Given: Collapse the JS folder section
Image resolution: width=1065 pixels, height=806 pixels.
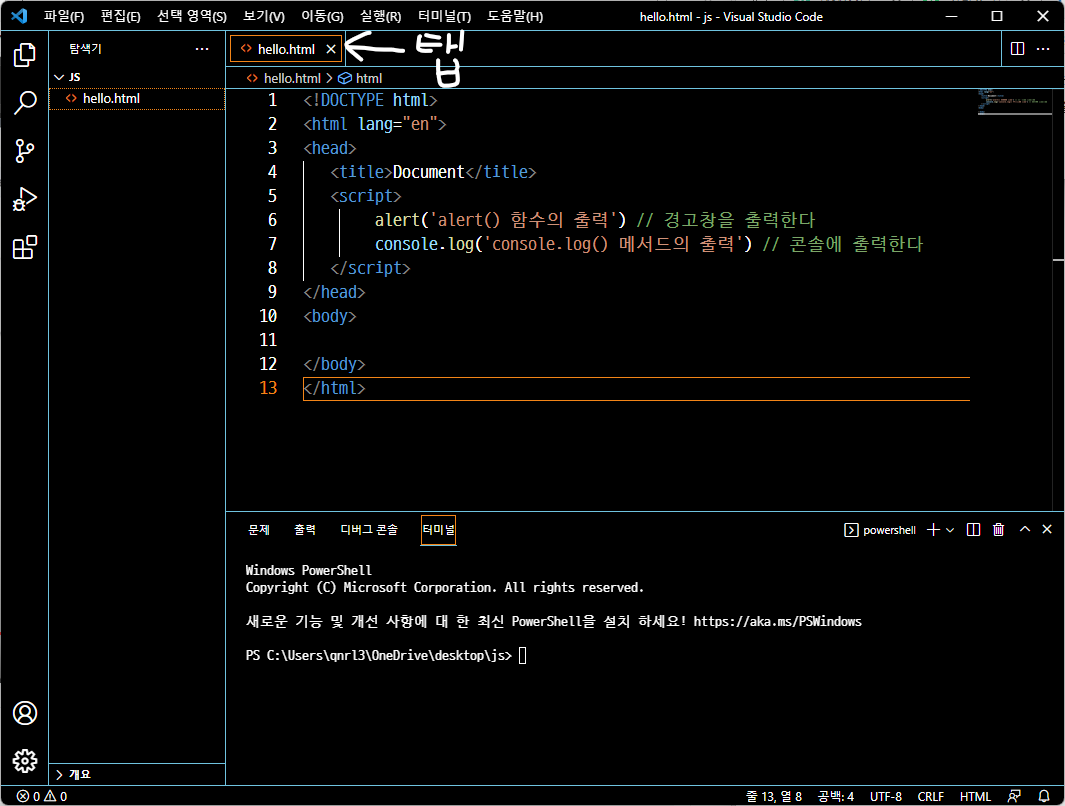Looking at the screenshot, I should (136, 77).
